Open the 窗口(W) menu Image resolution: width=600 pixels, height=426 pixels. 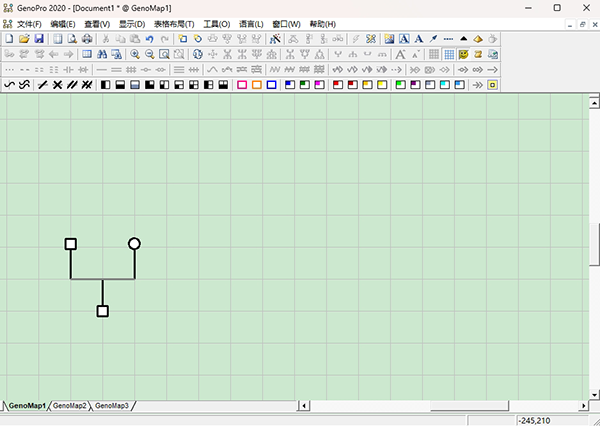286,24
